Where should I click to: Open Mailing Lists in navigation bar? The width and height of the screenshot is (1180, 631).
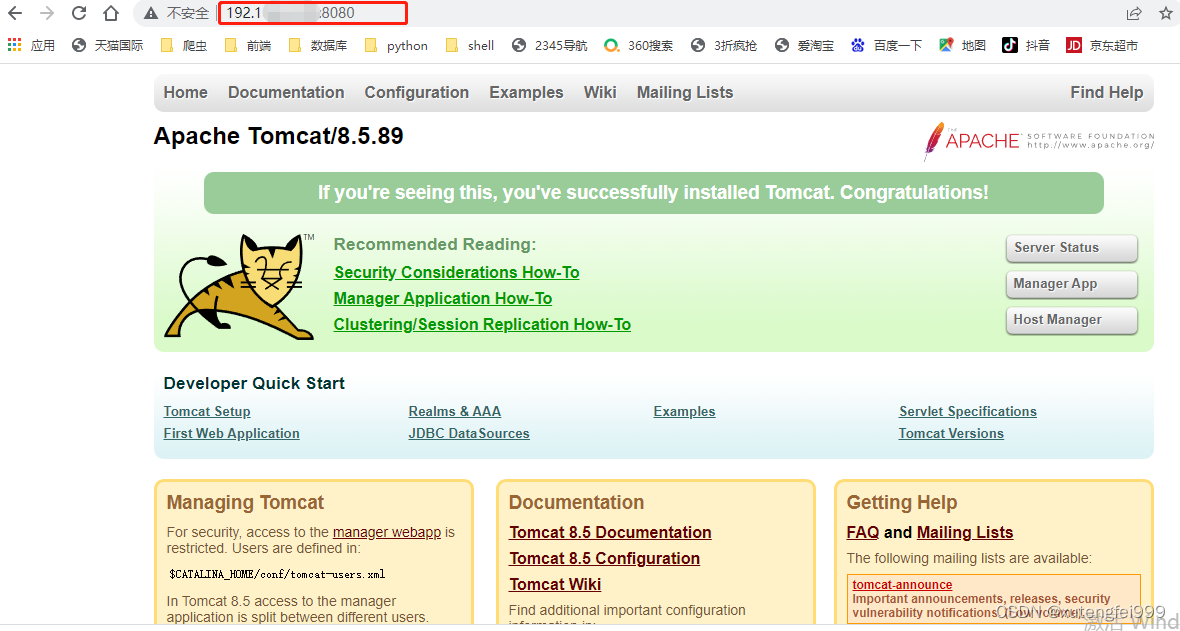[x=685, y=93]
